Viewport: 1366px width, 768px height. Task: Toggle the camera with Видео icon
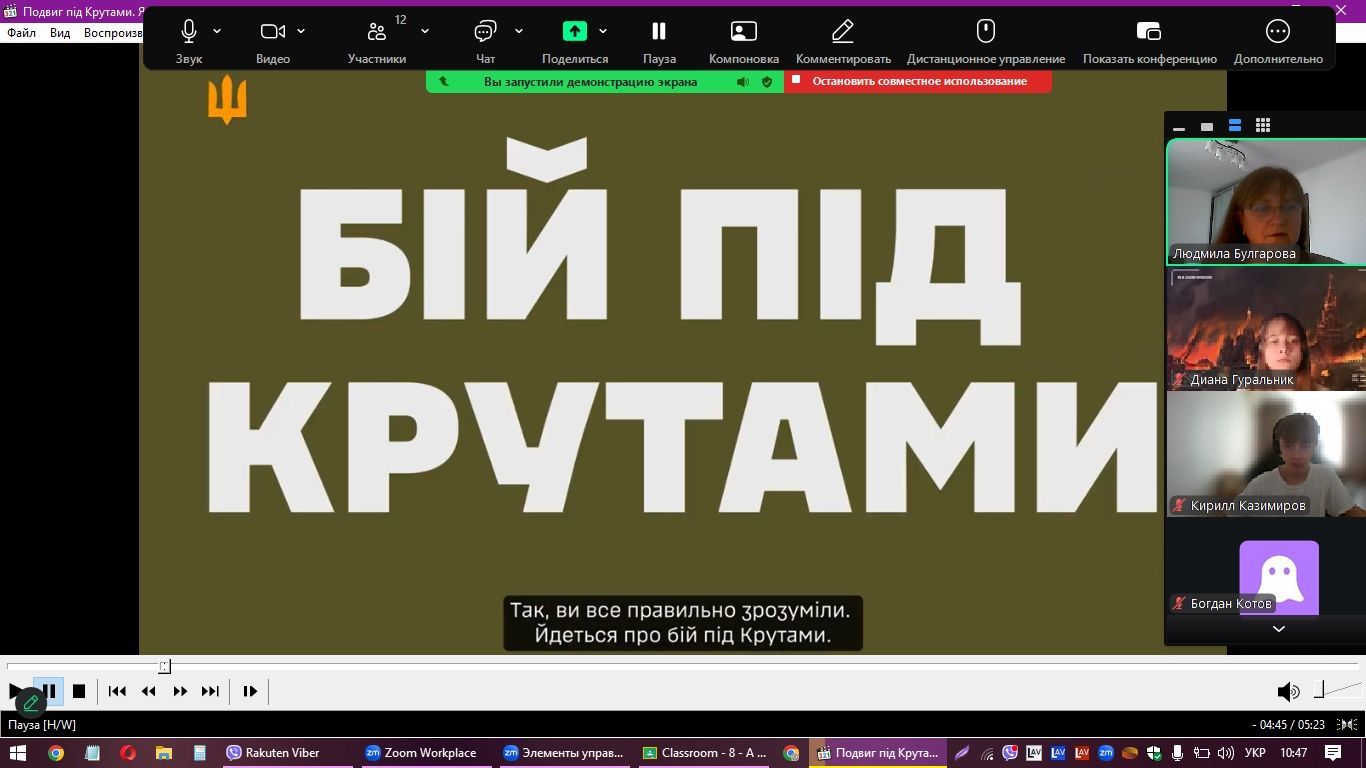point(272,32)
